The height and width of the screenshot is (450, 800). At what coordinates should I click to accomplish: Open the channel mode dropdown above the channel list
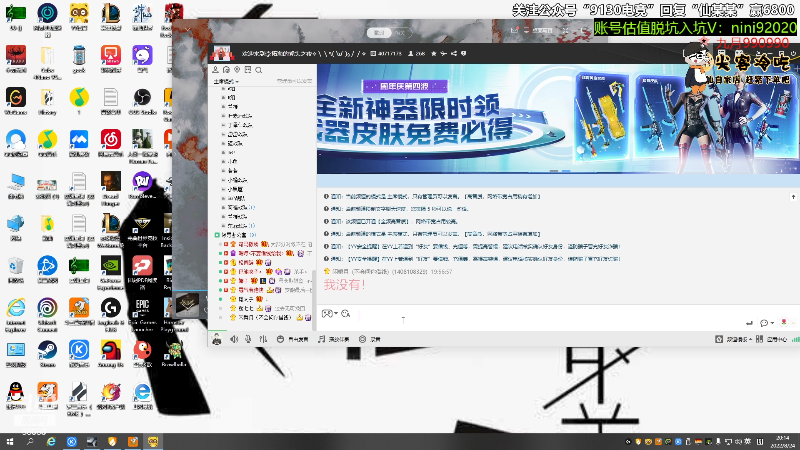tap(226, 81)
